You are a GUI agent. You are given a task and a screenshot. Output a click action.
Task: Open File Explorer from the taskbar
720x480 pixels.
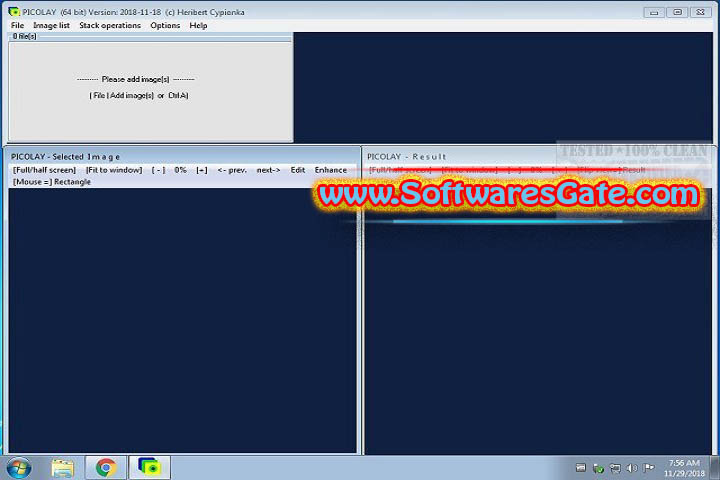62,468
